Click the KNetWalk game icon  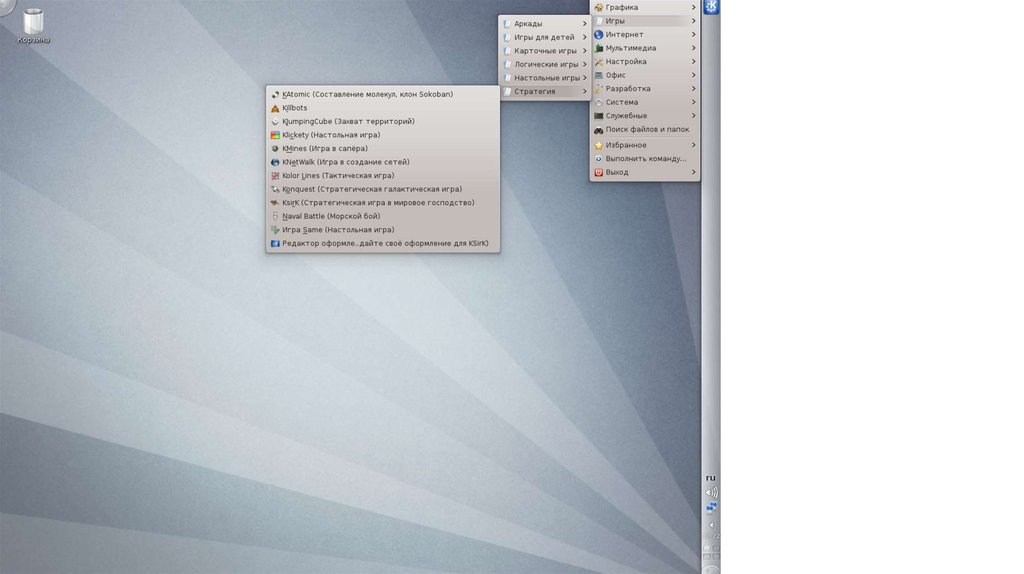pos(275,162)
